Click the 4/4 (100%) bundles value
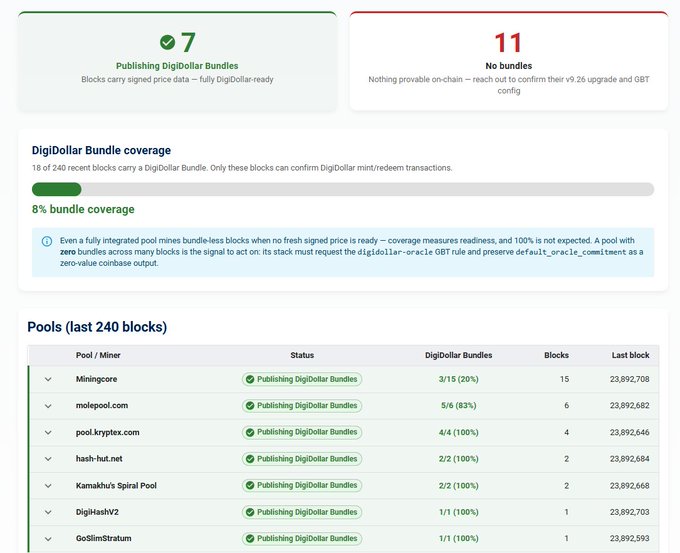 point(458,432)
